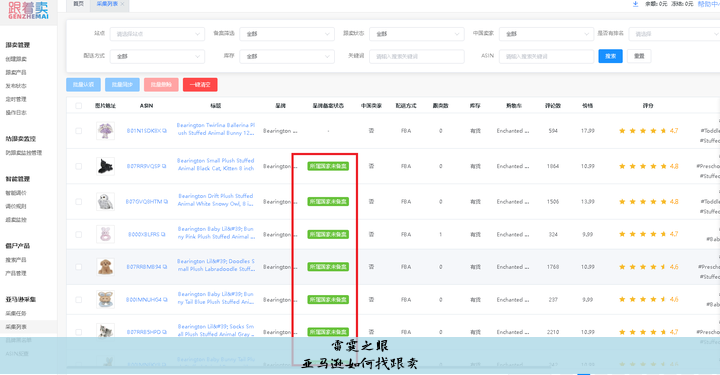Tick the checkbox for the Snowy Owl row

pyautogui.click(x=79, y=201)
